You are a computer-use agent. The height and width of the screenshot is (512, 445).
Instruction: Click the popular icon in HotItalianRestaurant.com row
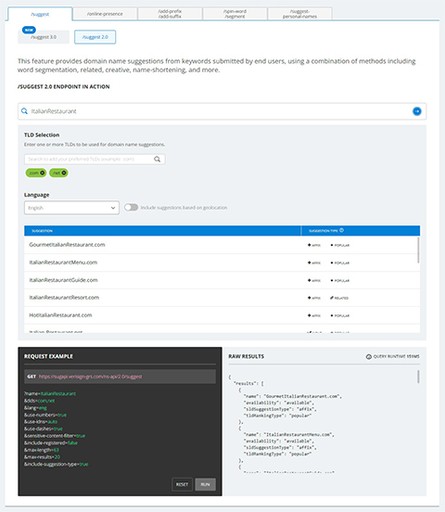tap(332, 315)
